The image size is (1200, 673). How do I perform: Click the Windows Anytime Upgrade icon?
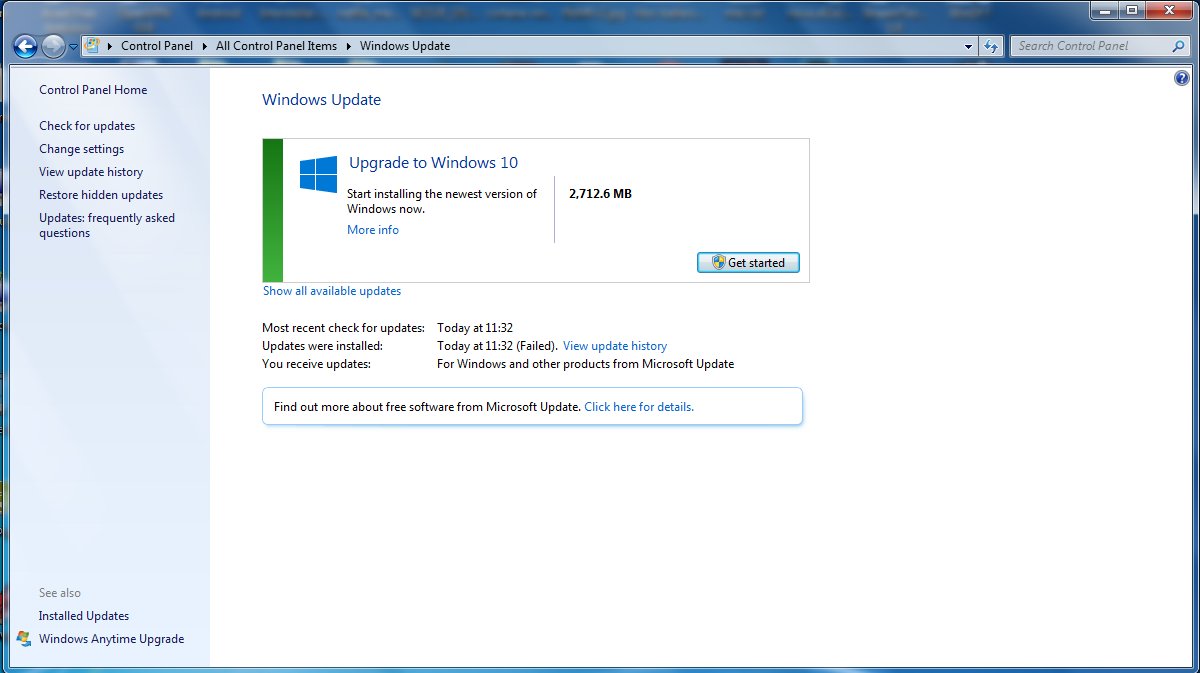point(24,639)
